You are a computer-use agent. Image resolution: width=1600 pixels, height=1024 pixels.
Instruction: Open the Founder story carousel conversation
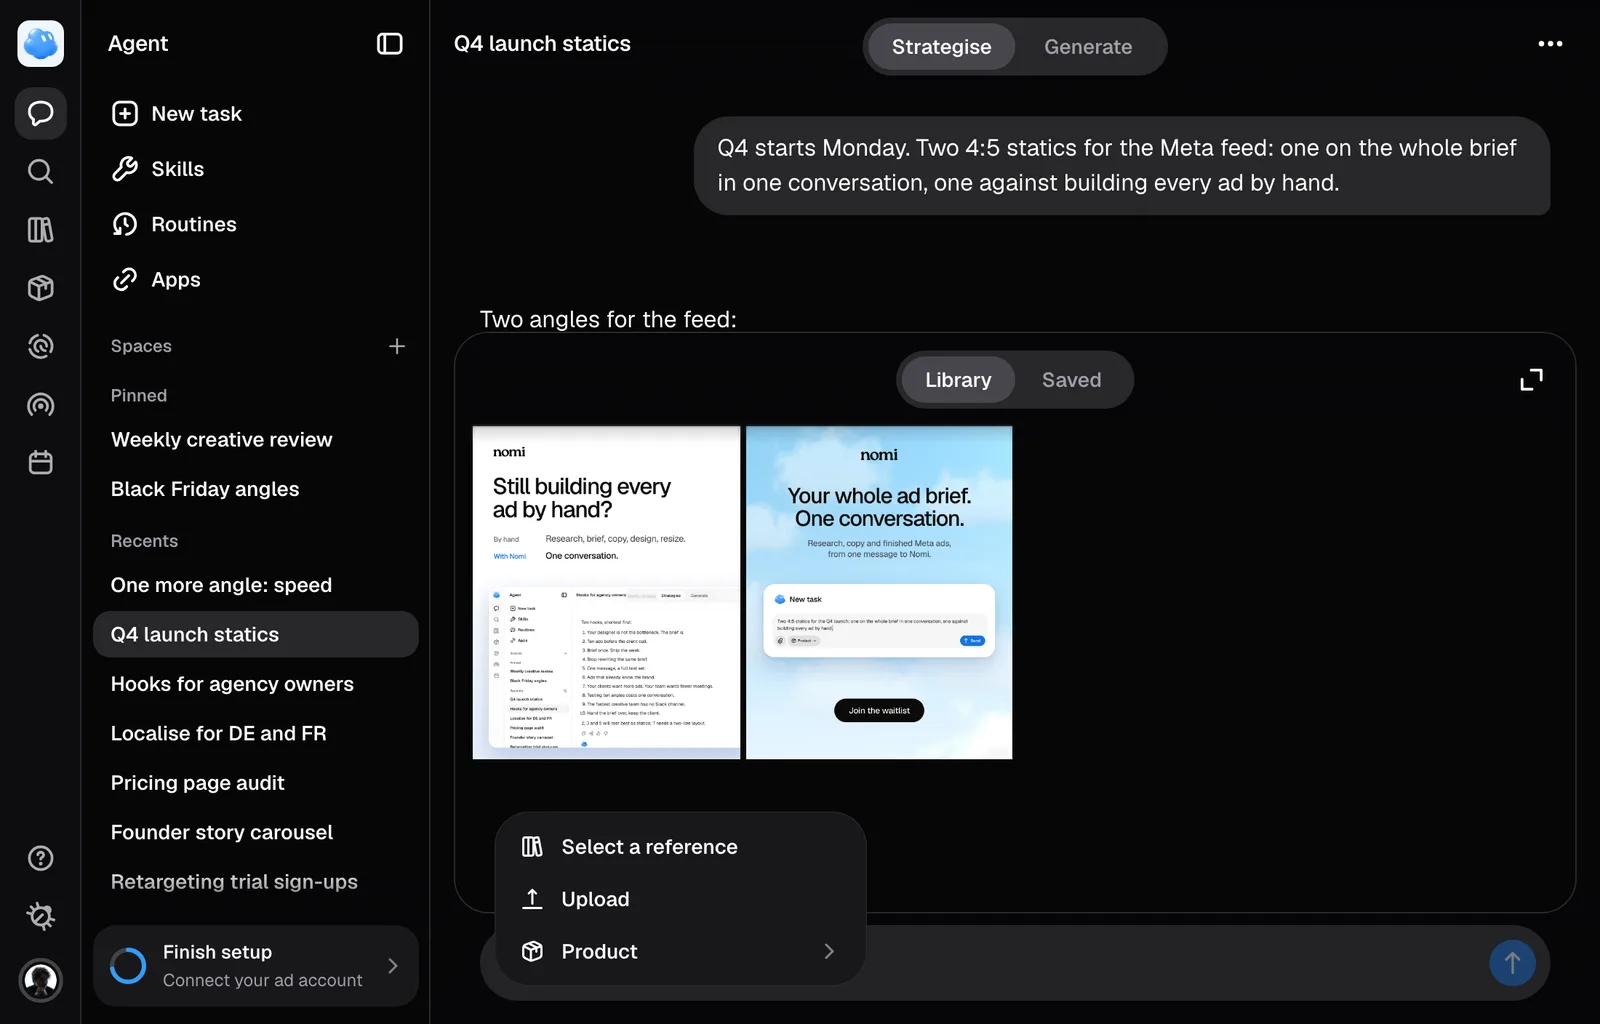click(256, 832)
